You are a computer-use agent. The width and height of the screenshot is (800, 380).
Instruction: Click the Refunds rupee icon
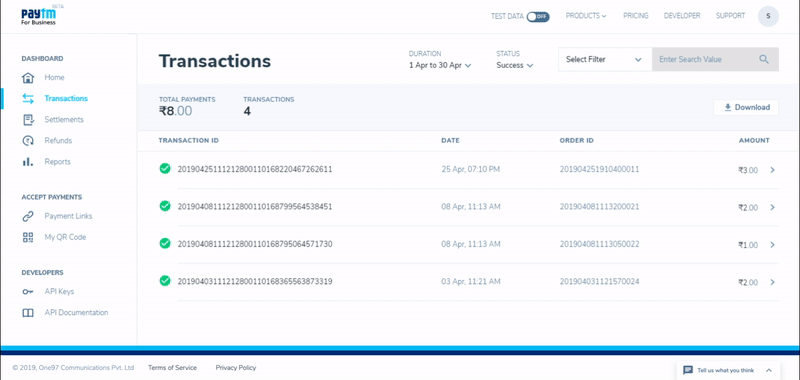(28, 140)
